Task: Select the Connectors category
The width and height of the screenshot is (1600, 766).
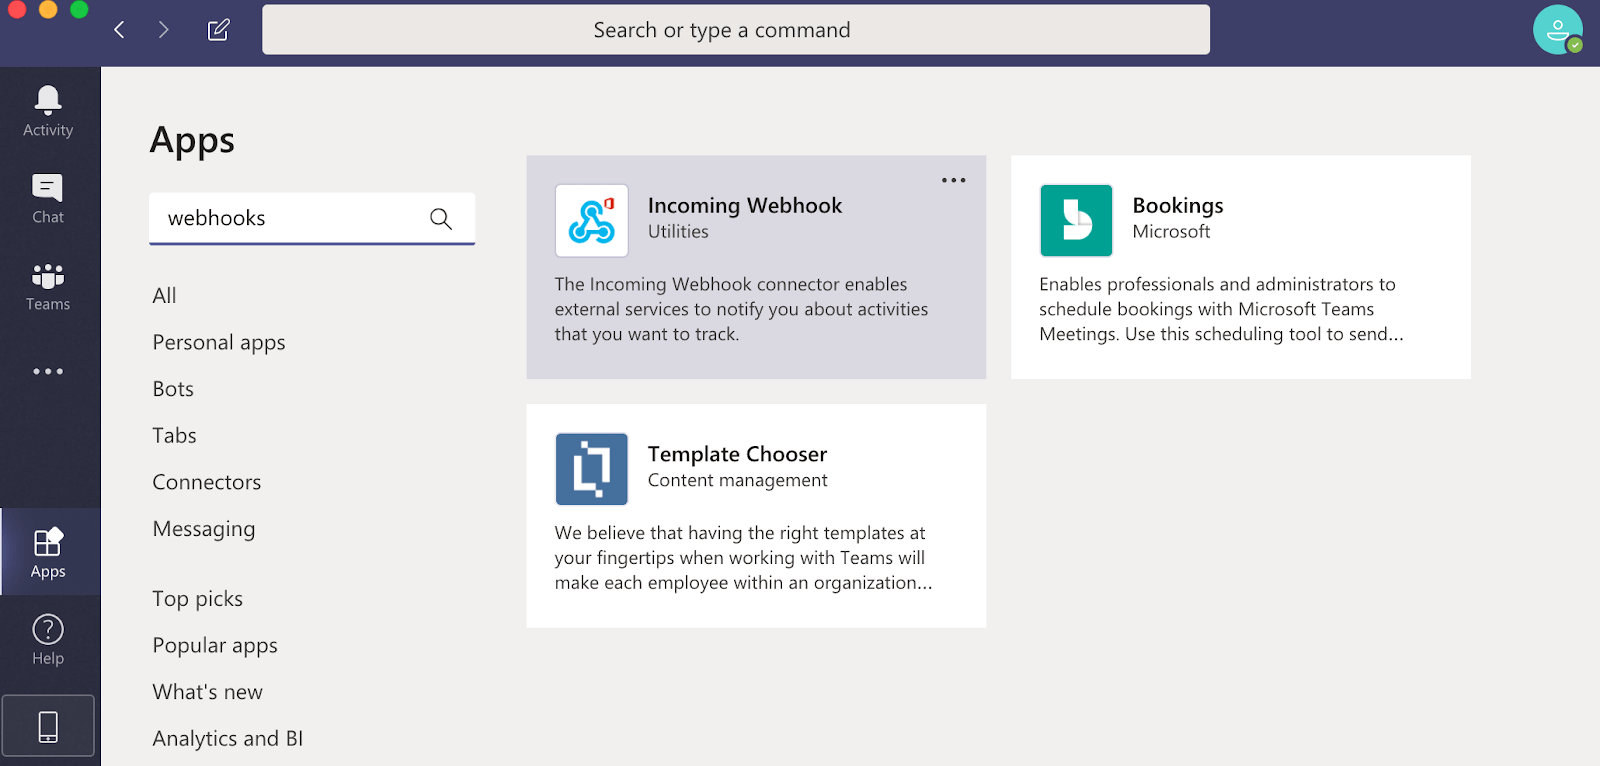Action: pos(207,482)
